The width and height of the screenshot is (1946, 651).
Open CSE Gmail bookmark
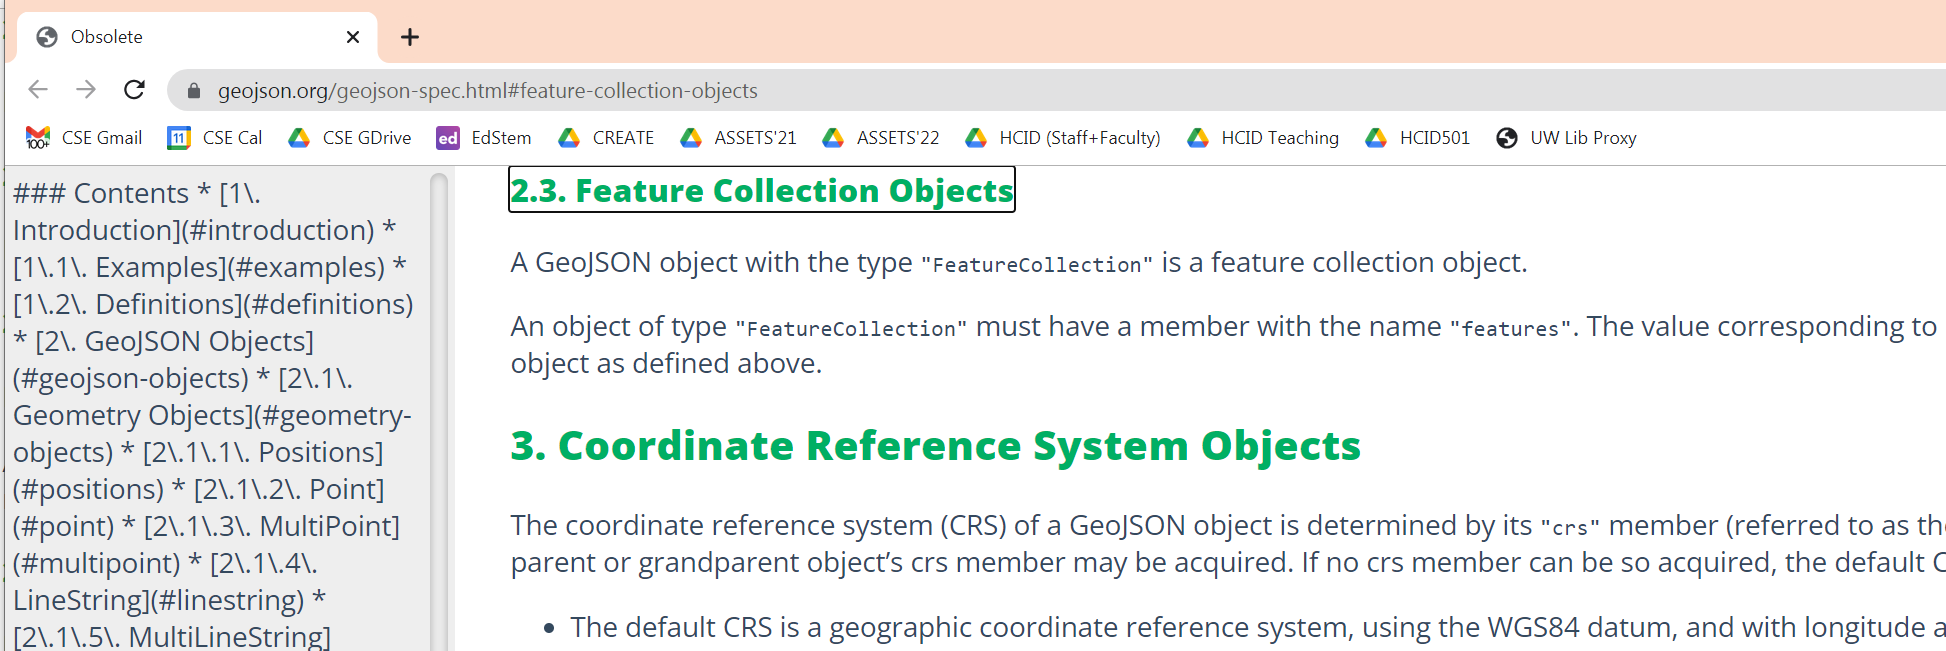84,138
